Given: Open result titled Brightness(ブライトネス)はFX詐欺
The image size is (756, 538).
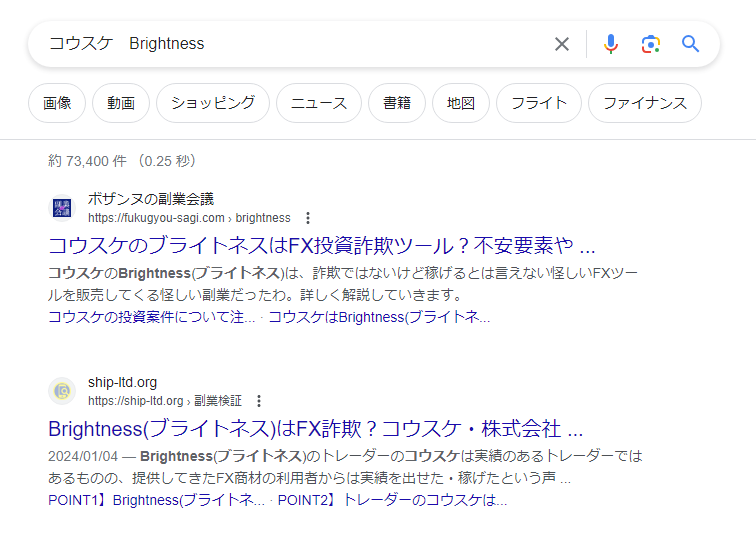Looking at the screenshot, I should [x=315, y=429].
